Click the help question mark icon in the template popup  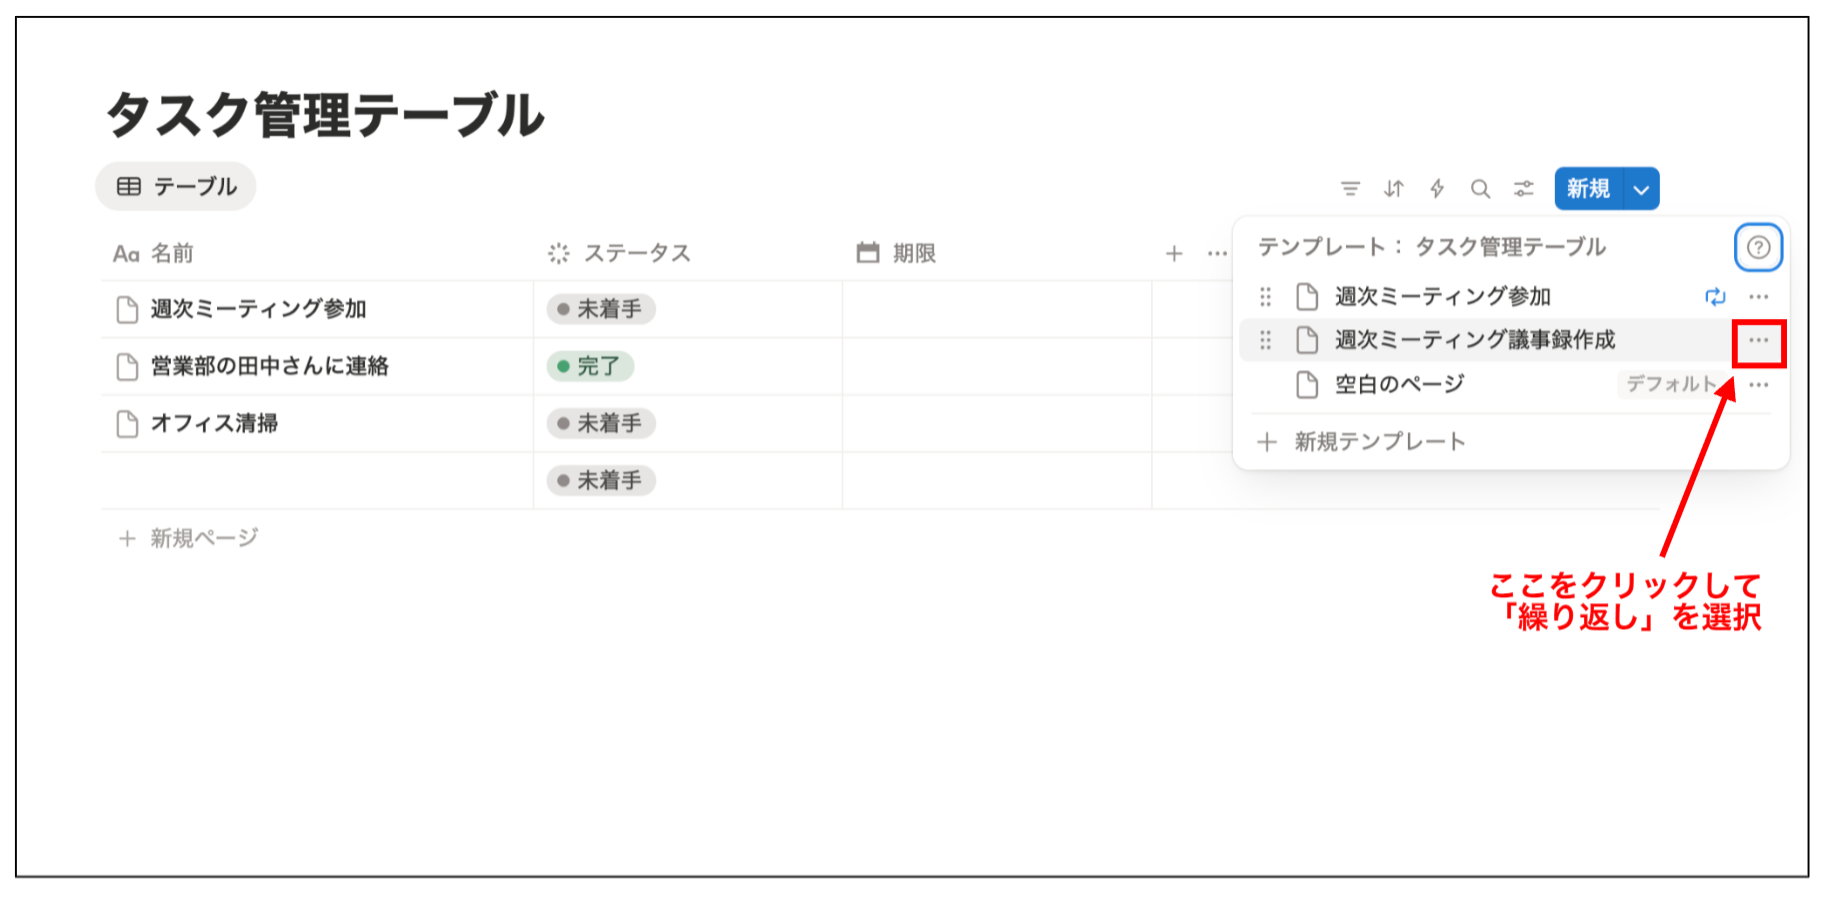click(x=1758, y=248)
